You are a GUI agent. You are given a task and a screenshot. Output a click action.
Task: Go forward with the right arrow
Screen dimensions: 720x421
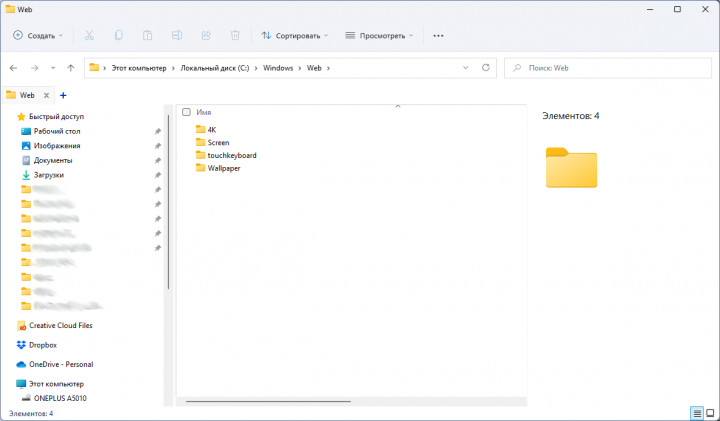(34, 68)
